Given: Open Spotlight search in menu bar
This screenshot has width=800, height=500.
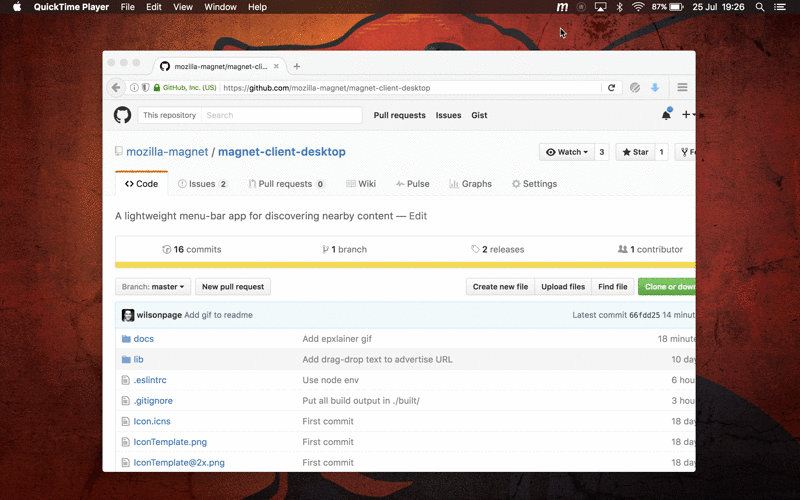Looking at the screenshot, I should coord(760,7).
